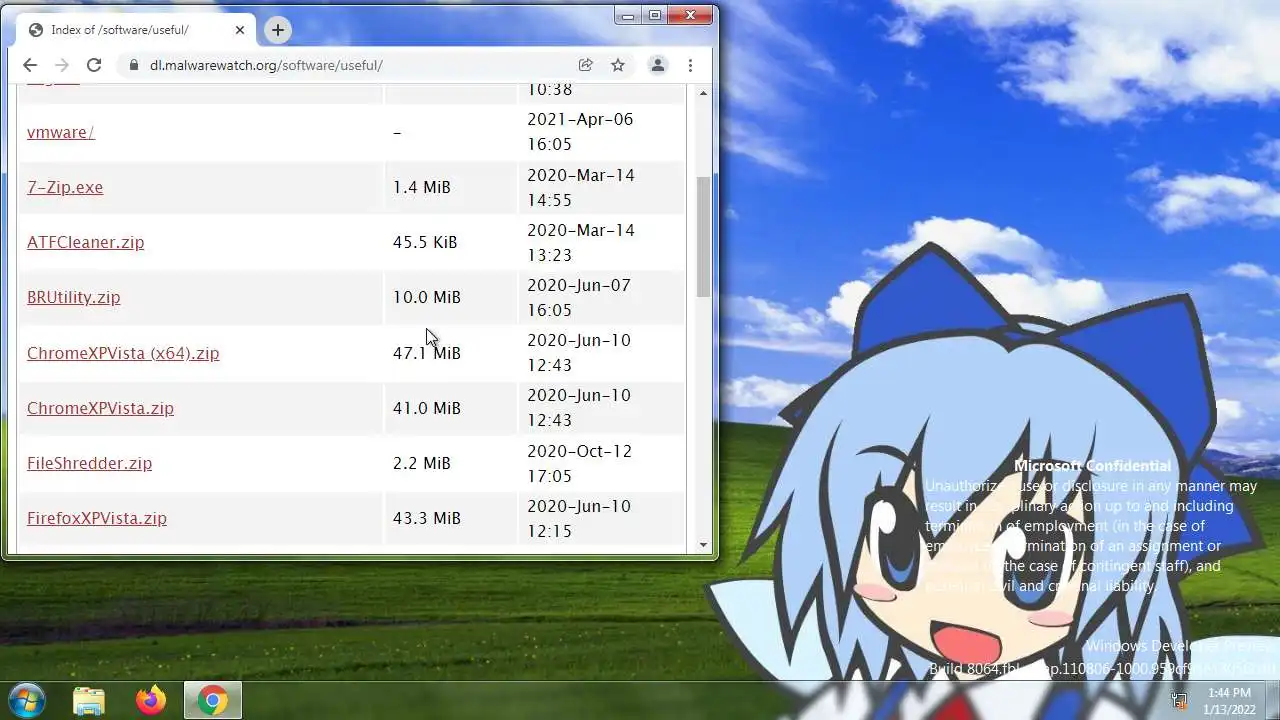
Task: Download FirefoxXPVista.zip
Action: pyautogui.click(x=97, y=518)
